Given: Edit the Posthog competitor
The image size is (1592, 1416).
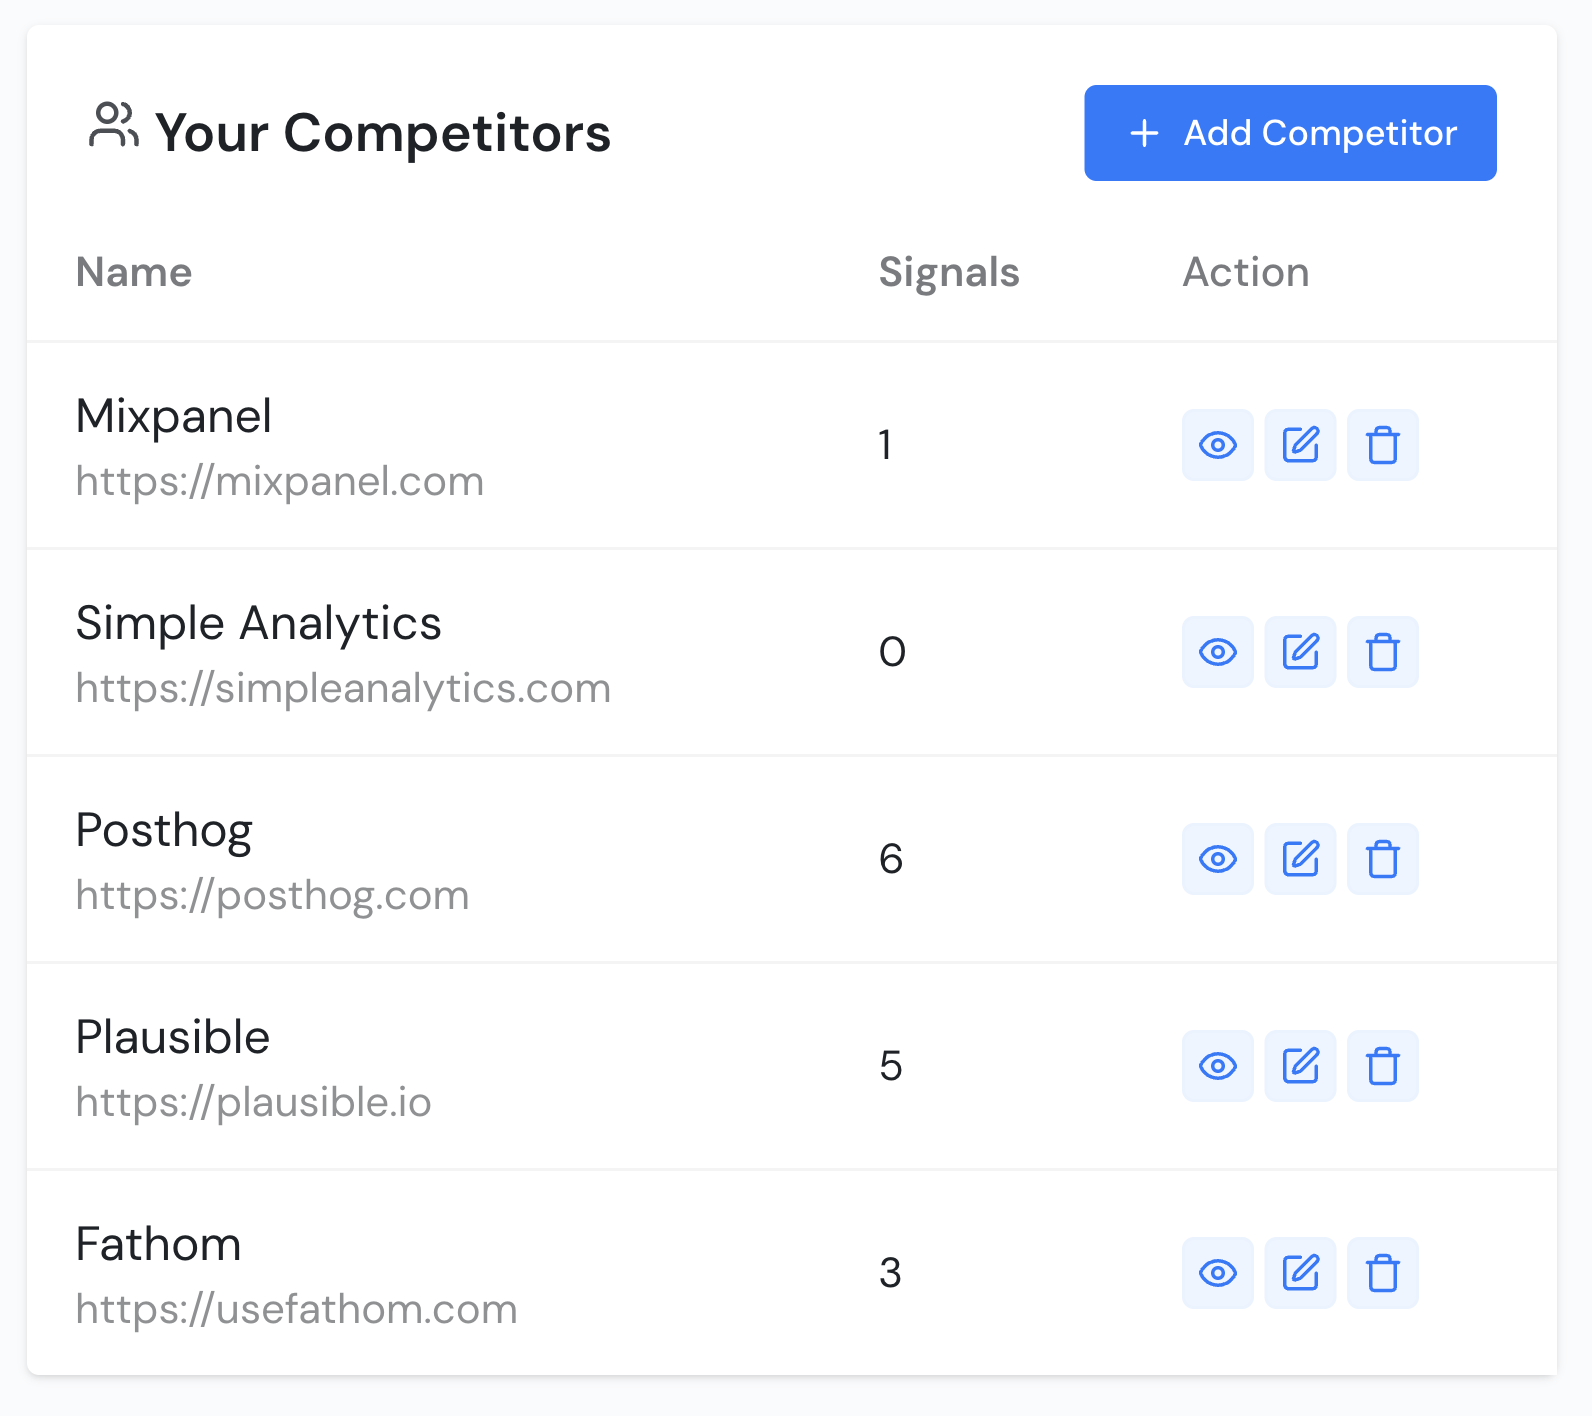Looking at the screenshot, I should click(1300, 859).
